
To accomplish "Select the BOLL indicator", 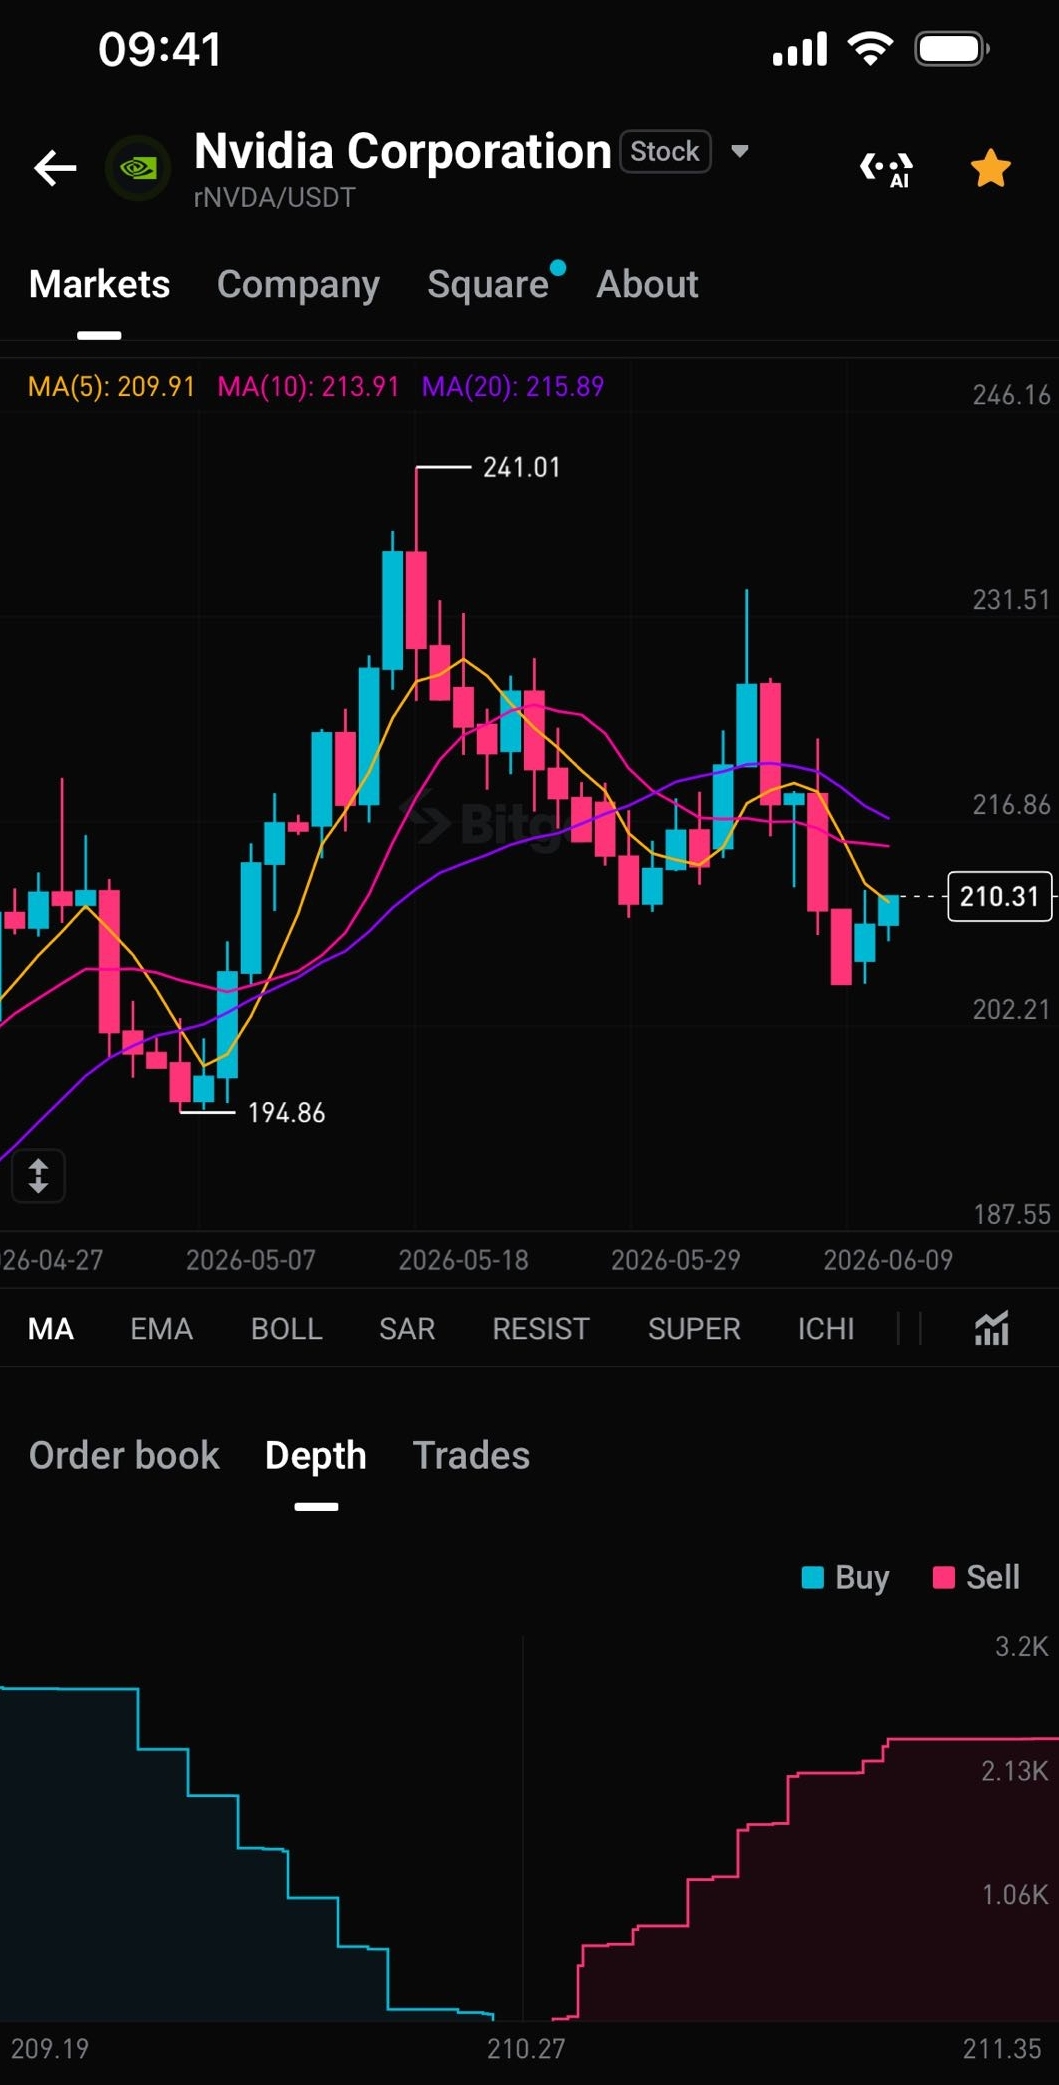I will [x=286, y=1329].
